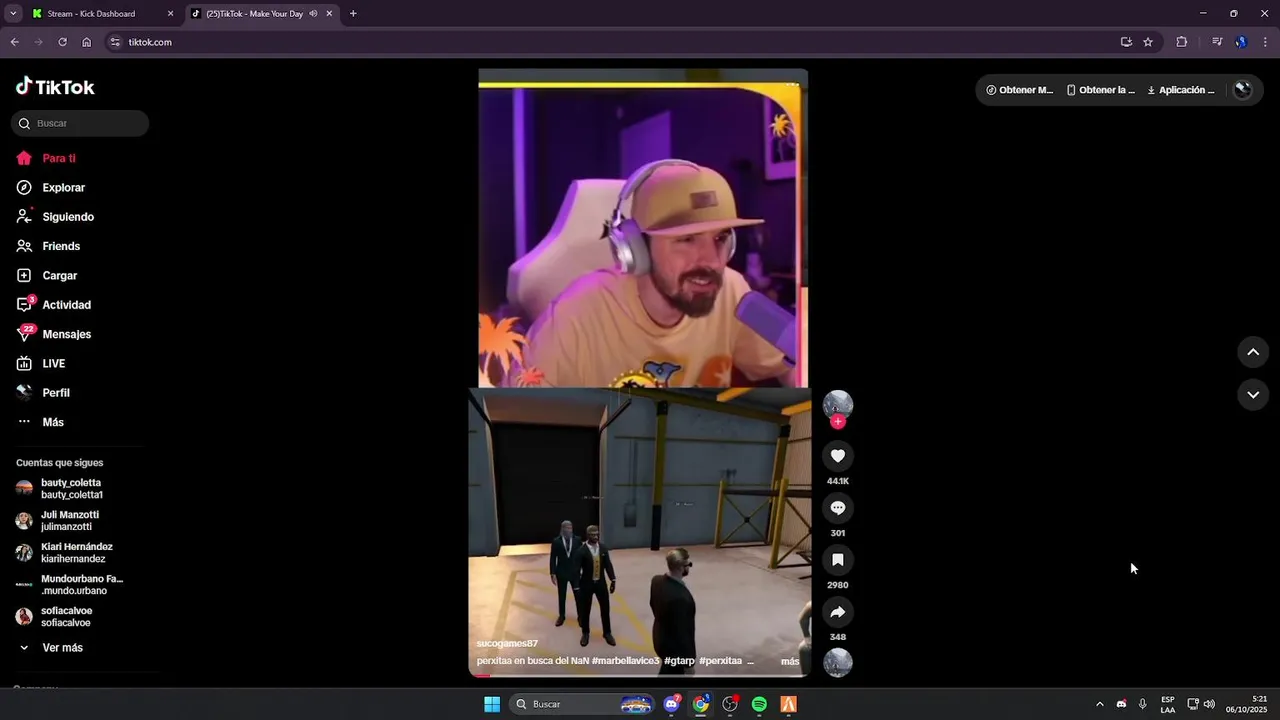Expand Ver más followed accounts

pos(50,648)
